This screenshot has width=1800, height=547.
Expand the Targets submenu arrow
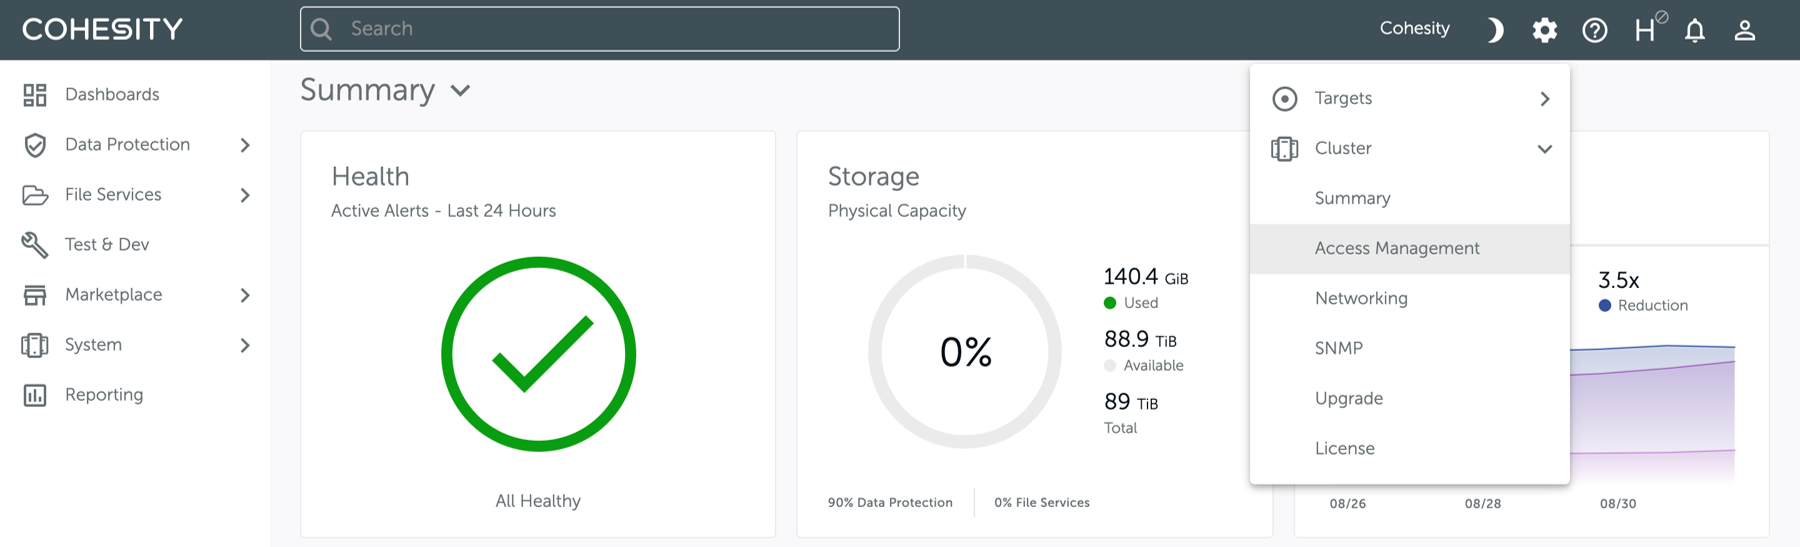point(1545,99)
